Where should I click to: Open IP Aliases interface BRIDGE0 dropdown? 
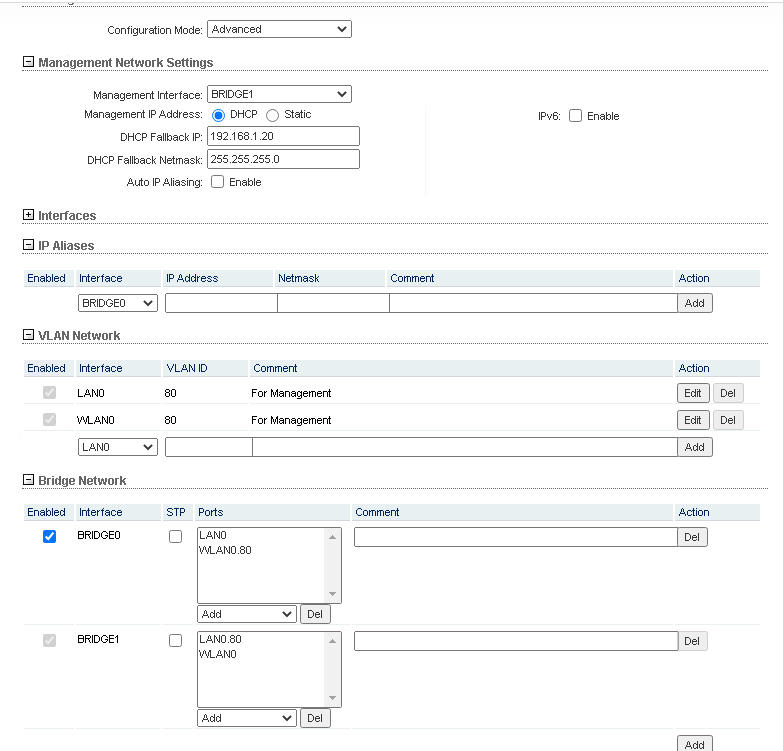[x=118, y=303]
